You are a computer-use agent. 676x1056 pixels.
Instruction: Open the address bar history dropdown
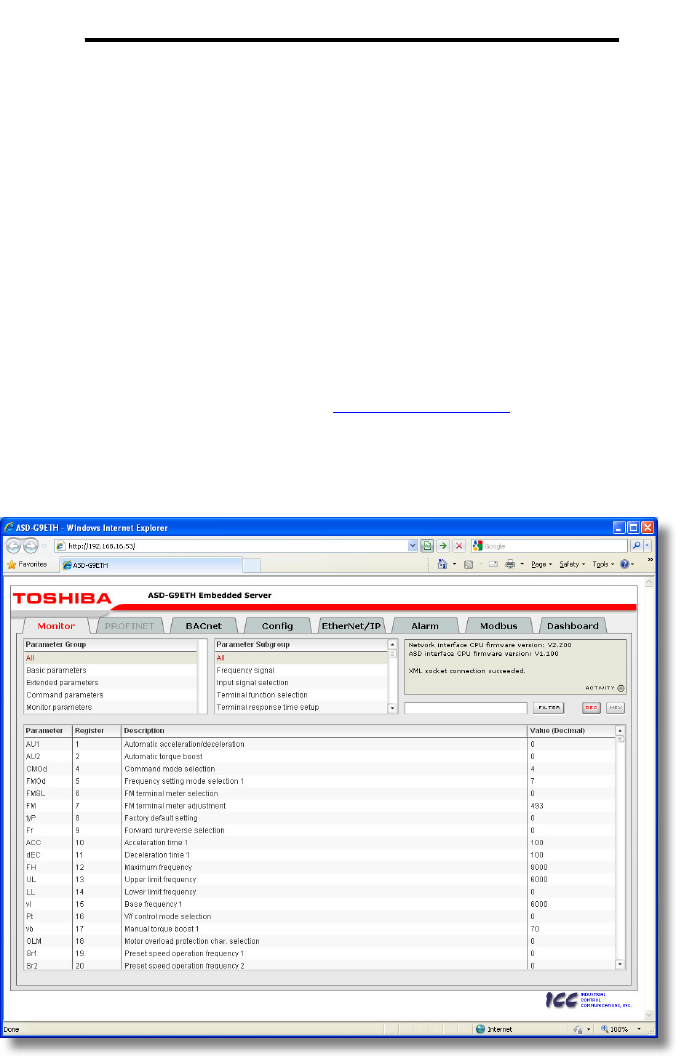[413, 546]
